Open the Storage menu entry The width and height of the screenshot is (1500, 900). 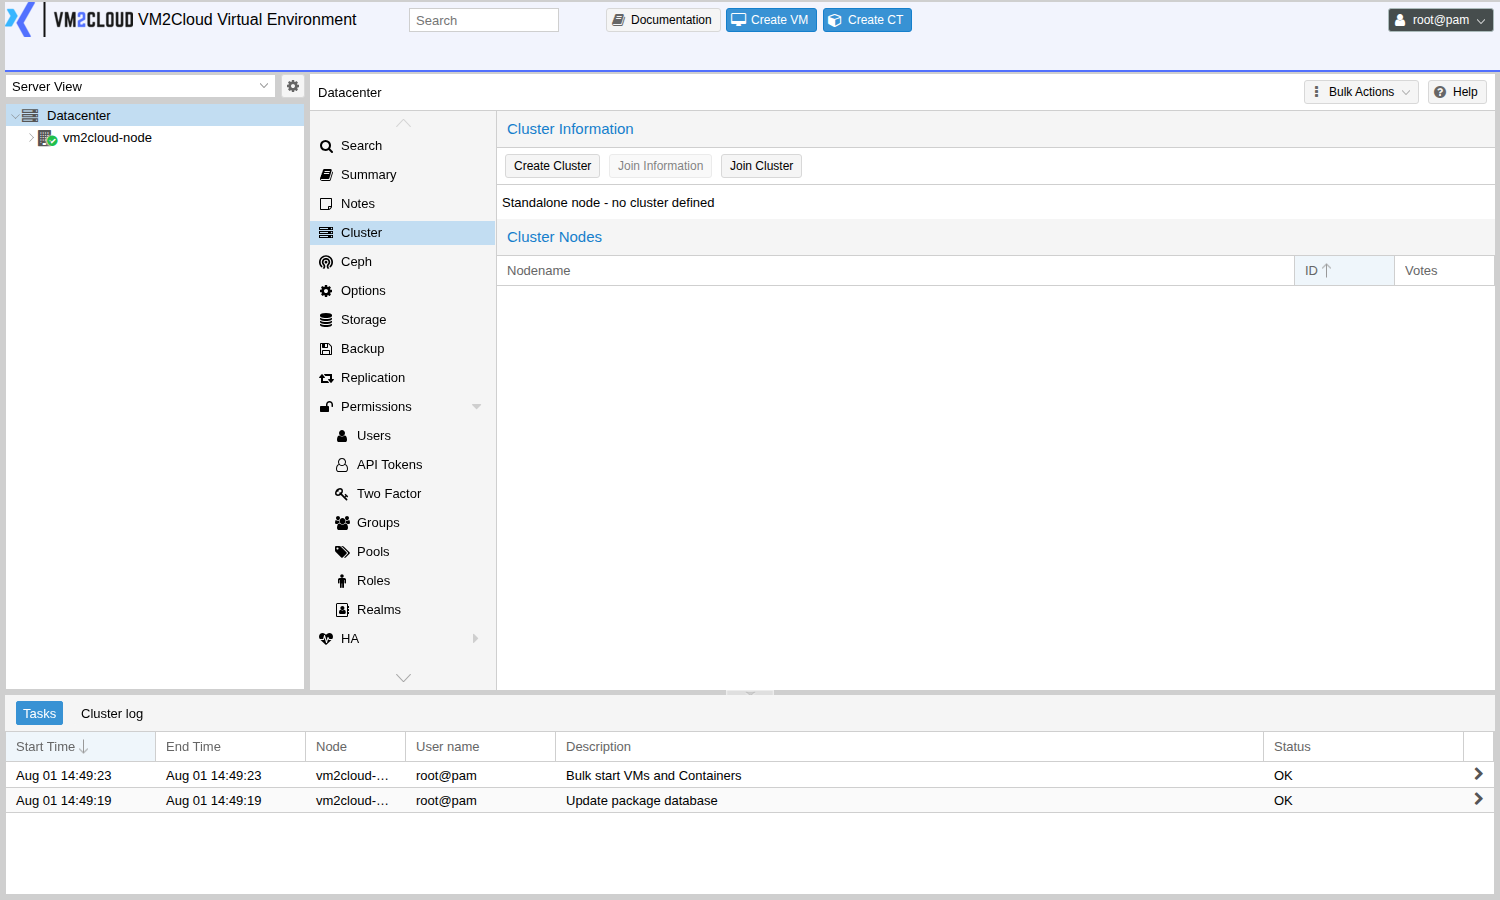click(x=402, y=320)
